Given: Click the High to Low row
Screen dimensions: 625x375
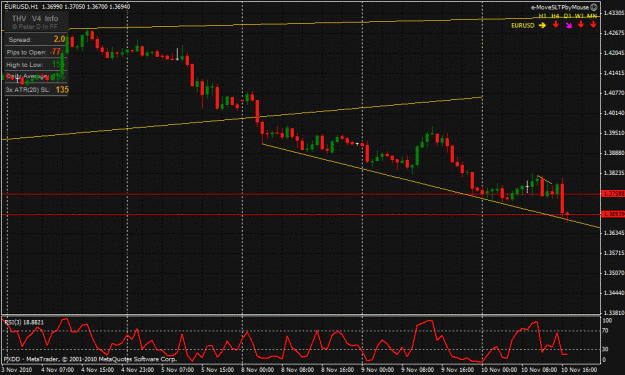Looking at the screenshot, I should point(36,65).
